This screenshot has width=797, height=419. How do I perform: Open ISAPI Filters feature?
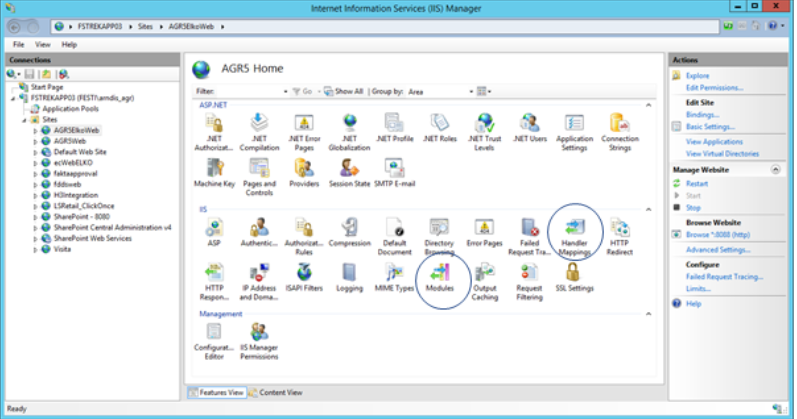click(x=304, y=278)
